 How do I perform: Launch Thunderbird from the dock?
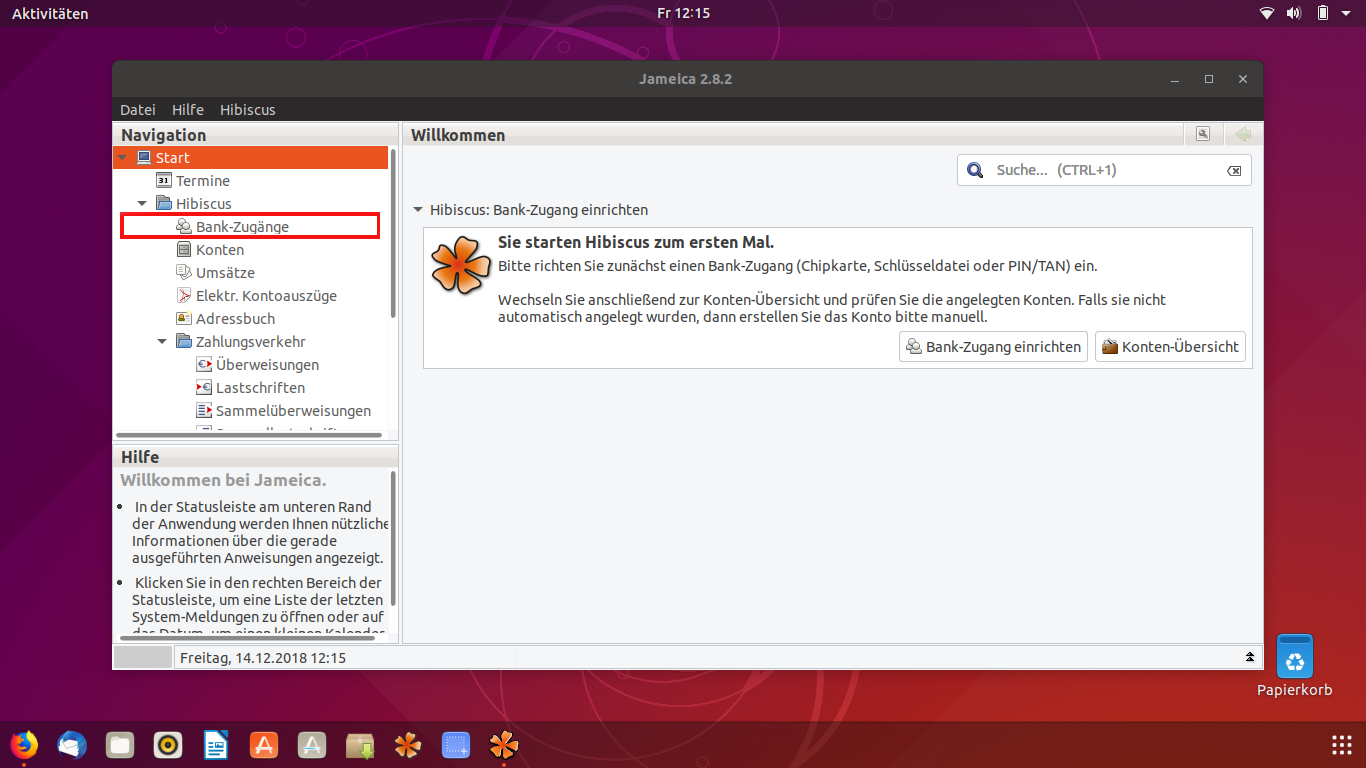(72, 745)
